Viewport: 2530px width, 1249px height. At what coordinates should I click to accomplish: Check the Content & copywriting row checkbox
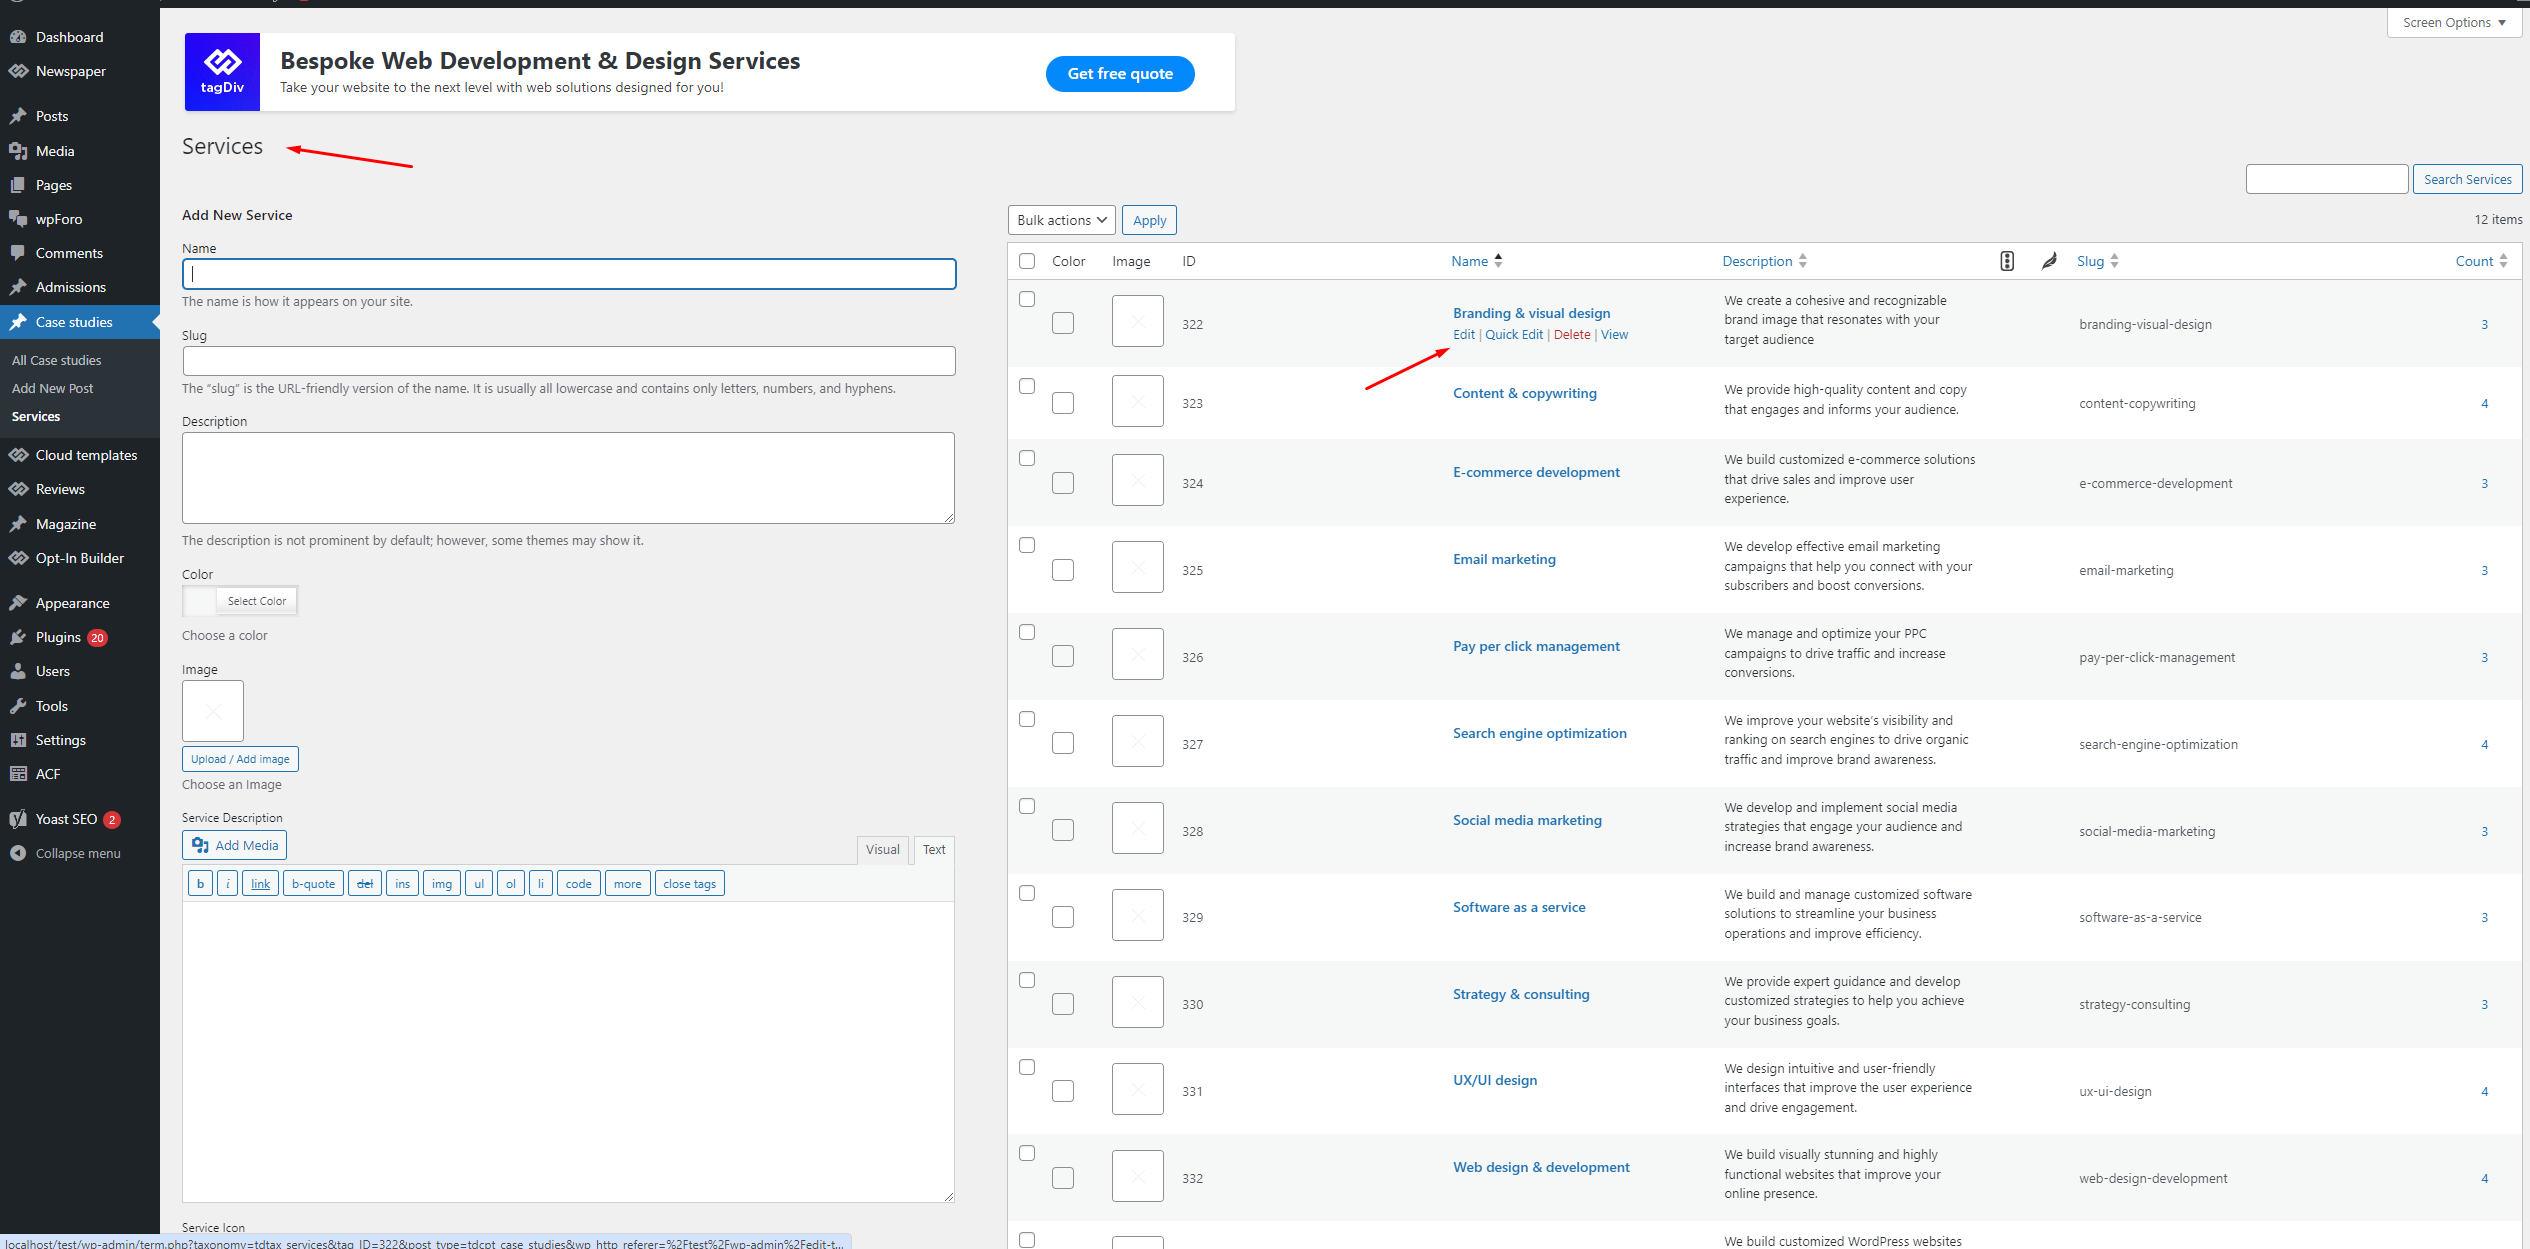[1027, 386]
